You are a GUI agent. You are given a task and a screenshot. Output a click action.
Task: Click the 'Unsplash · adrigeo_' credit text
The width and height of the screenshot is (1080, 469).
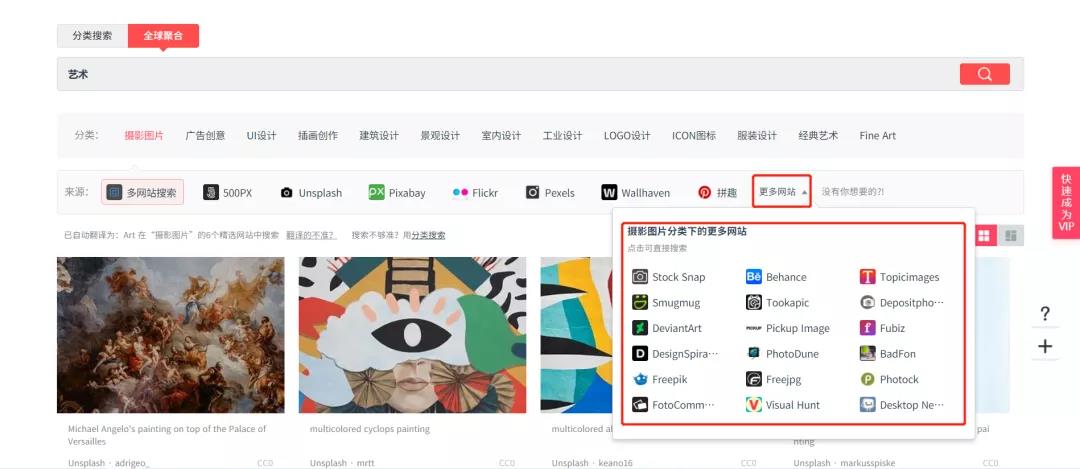point(109,463)
